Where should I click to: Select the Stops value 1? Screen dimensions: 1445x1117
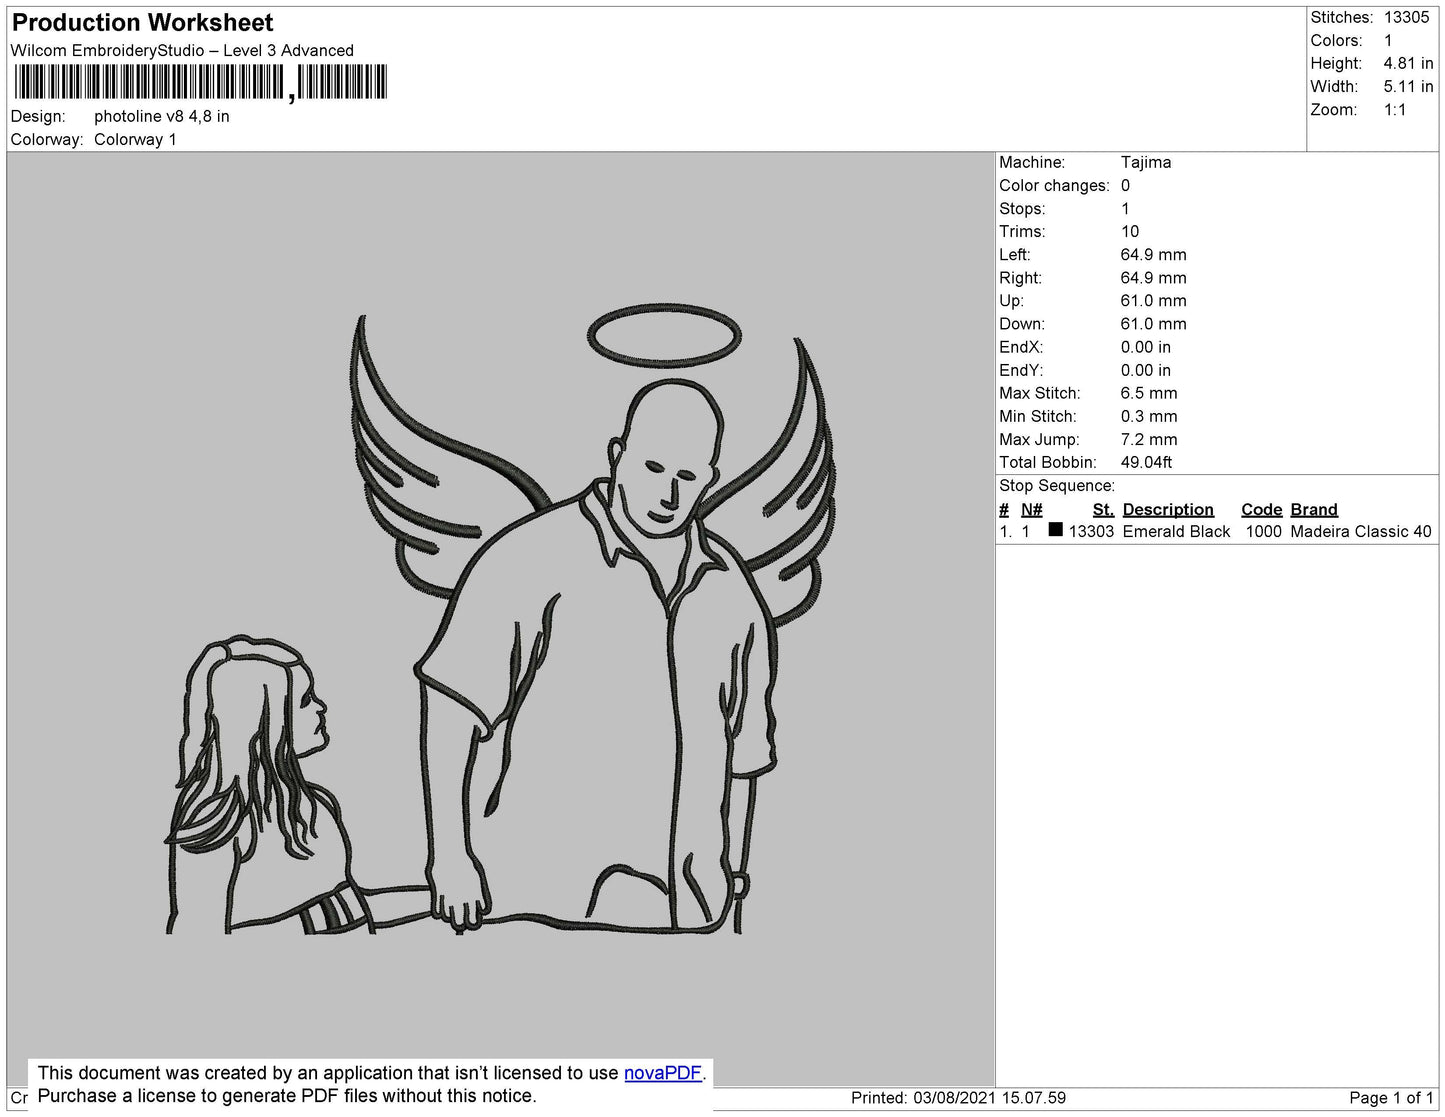tap(1125, 208)
